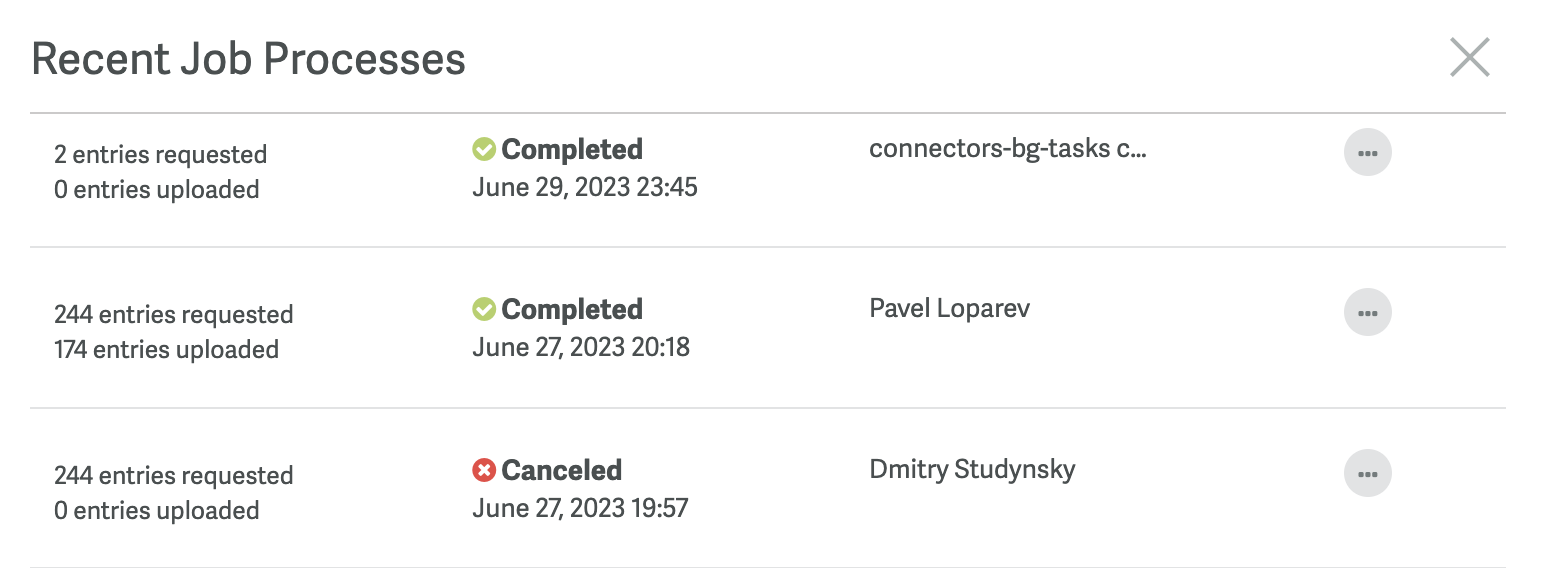Screen dimensions: 1556x568
Task: Click timestamp June 29, 2023 23:45
Action: coord(585,187)
